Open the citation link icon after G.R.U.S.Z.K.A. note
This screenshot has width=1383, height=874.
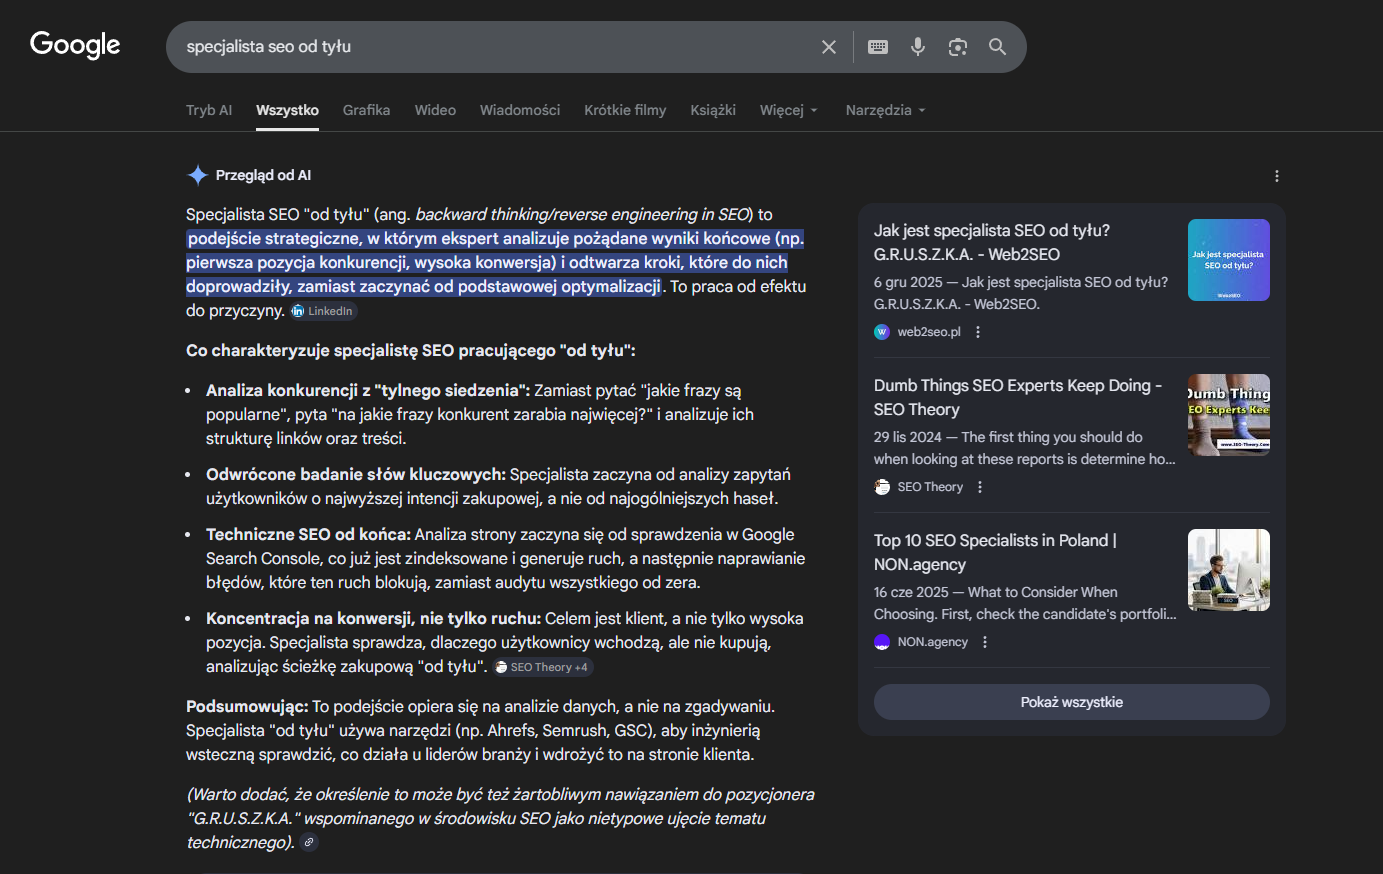(x=308, y=842)
